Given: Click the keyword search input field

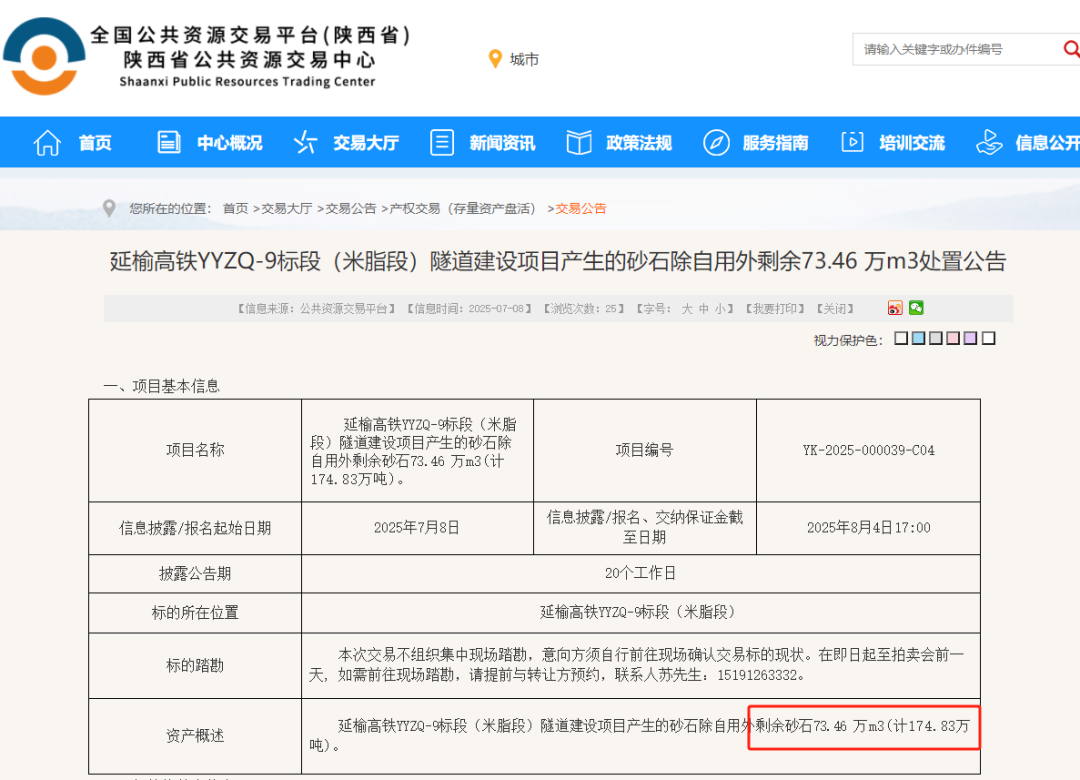Looking at the screenshot, I should (x=950, y=49).
